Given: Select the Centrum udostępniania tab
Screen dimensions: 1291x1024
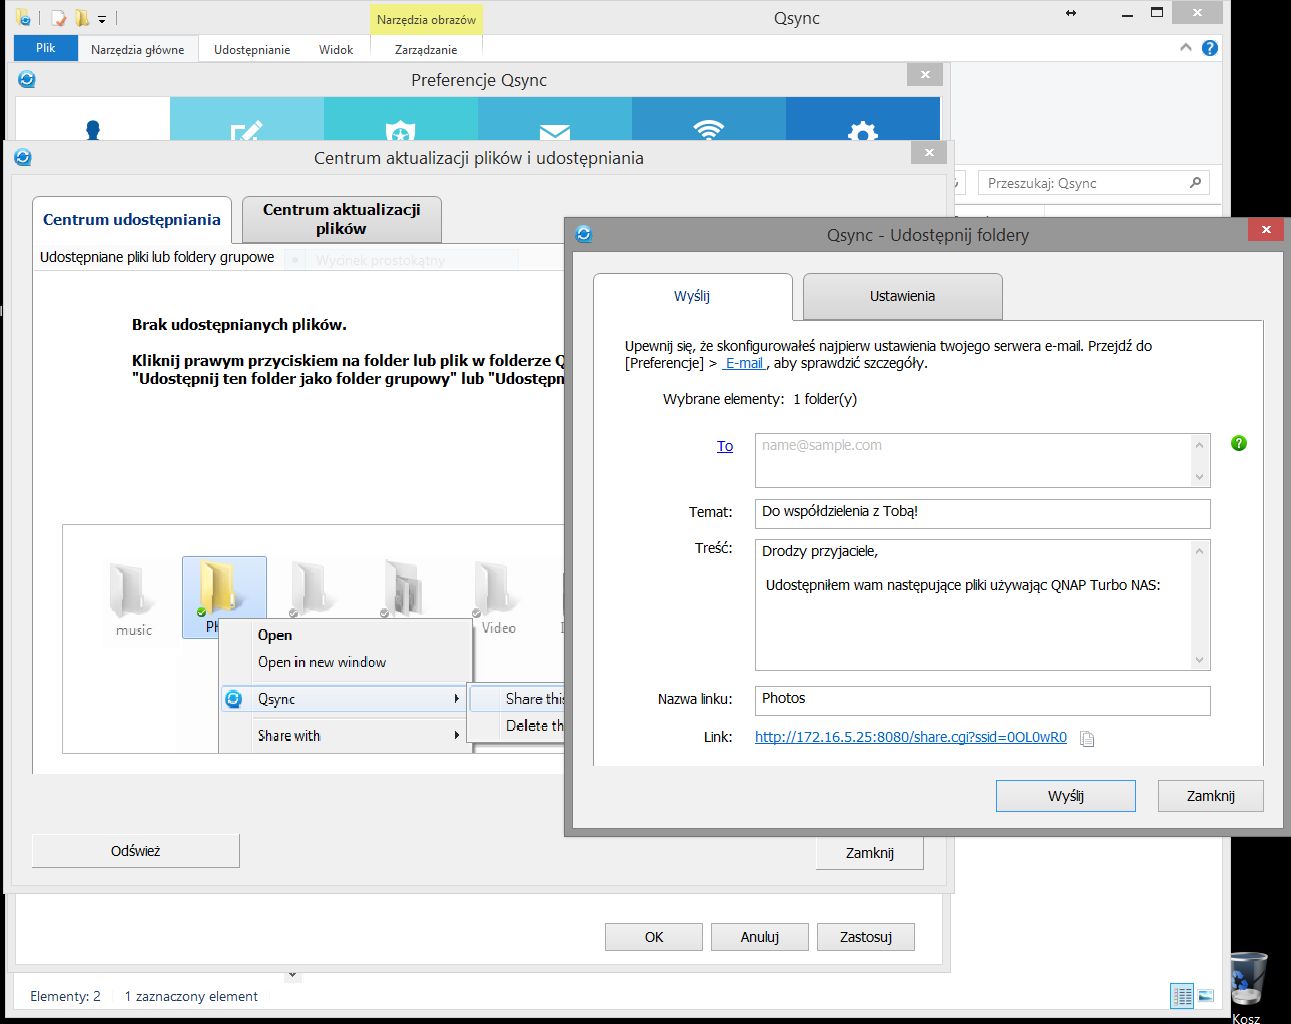Looking at the screenshot, I should coord(132,220).
